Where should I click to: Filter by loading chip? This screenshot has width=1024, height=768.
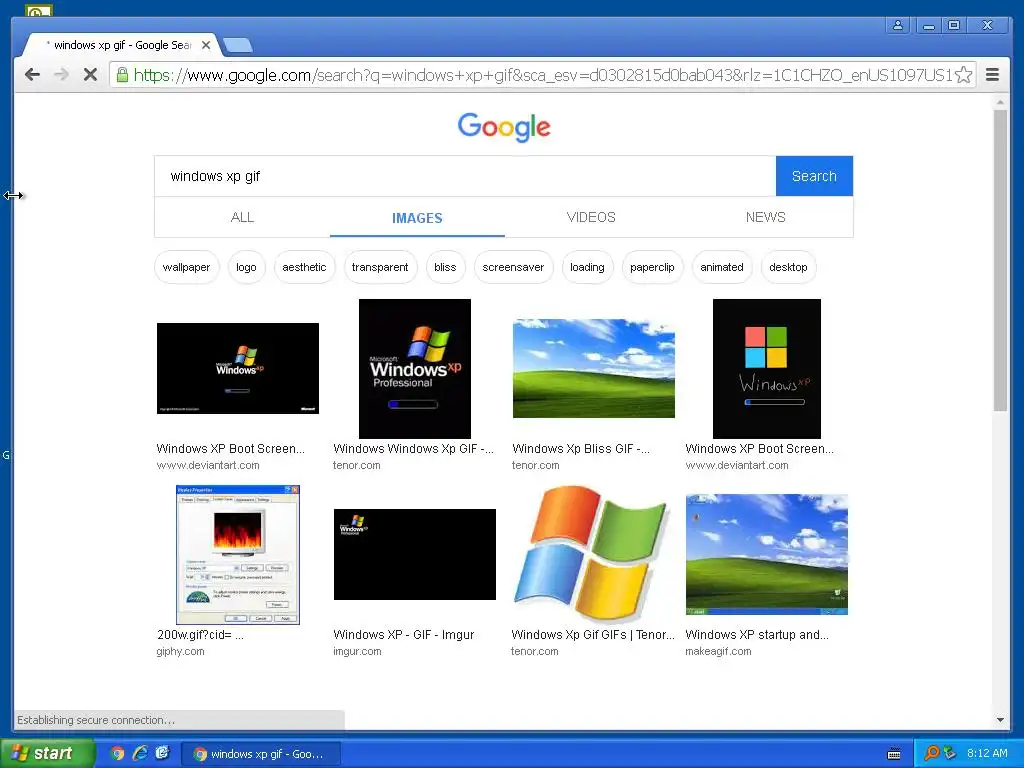pyautogui.click(x=587, y=267)
